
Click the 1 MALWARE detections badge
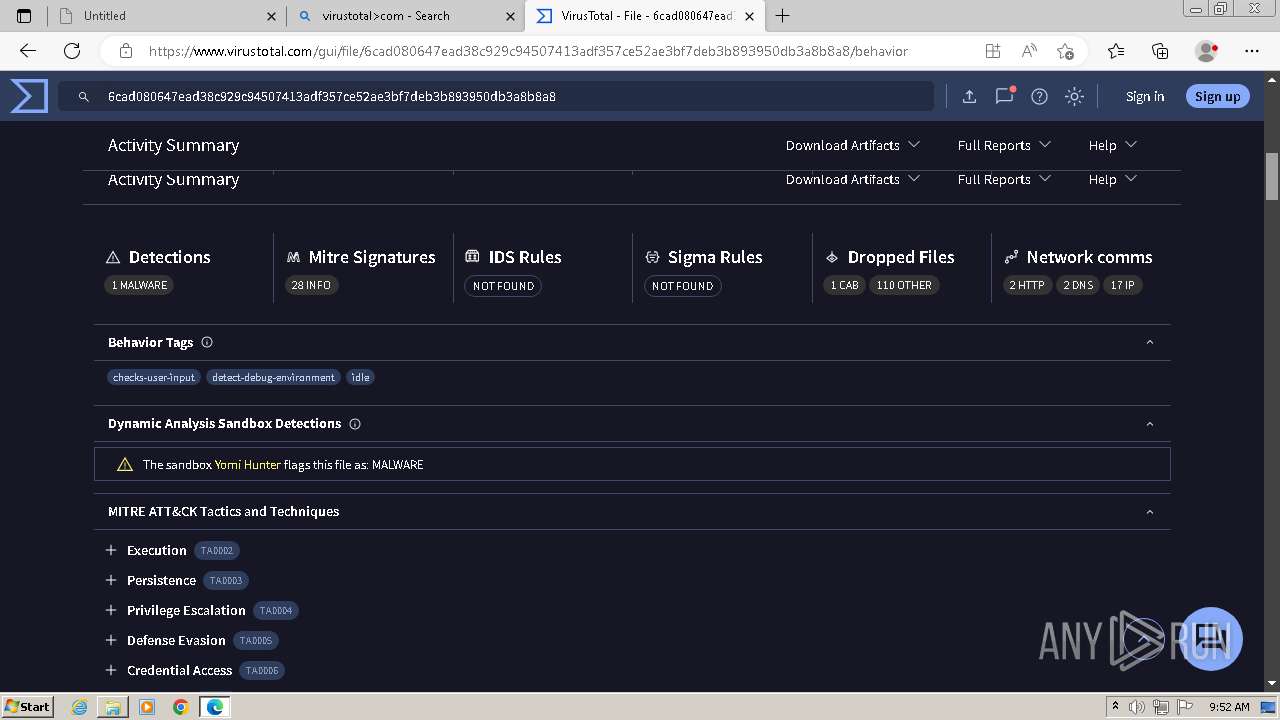click(139, 285)
